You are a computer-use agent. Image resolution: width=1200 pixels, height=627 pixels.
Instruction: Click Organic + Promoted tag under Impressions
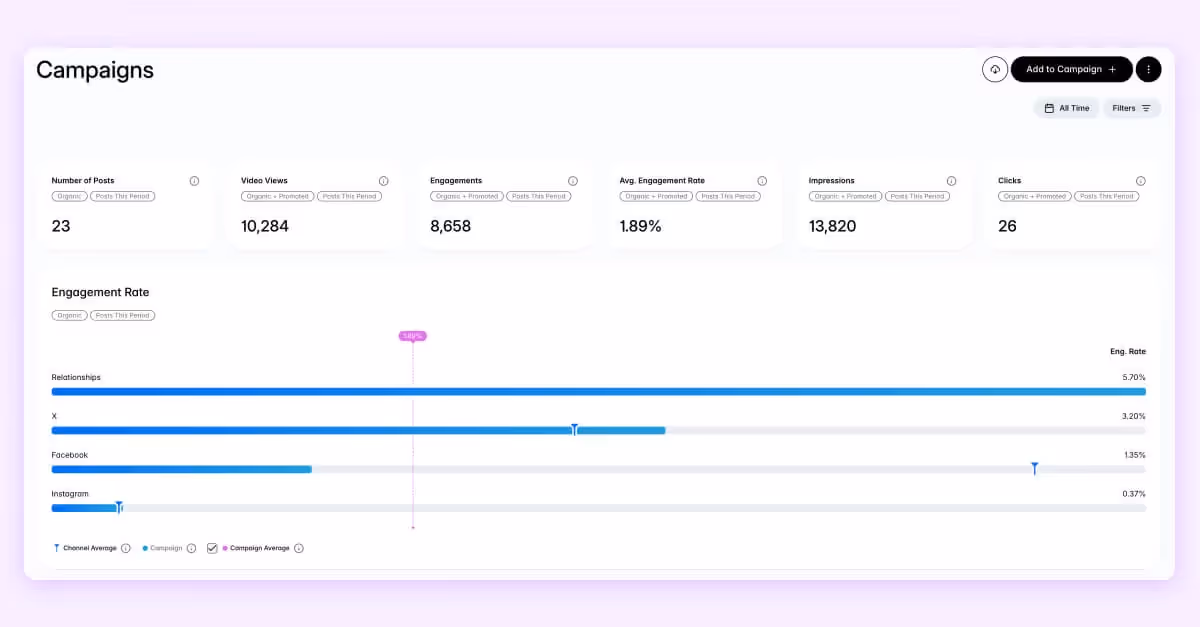(845, 196)
